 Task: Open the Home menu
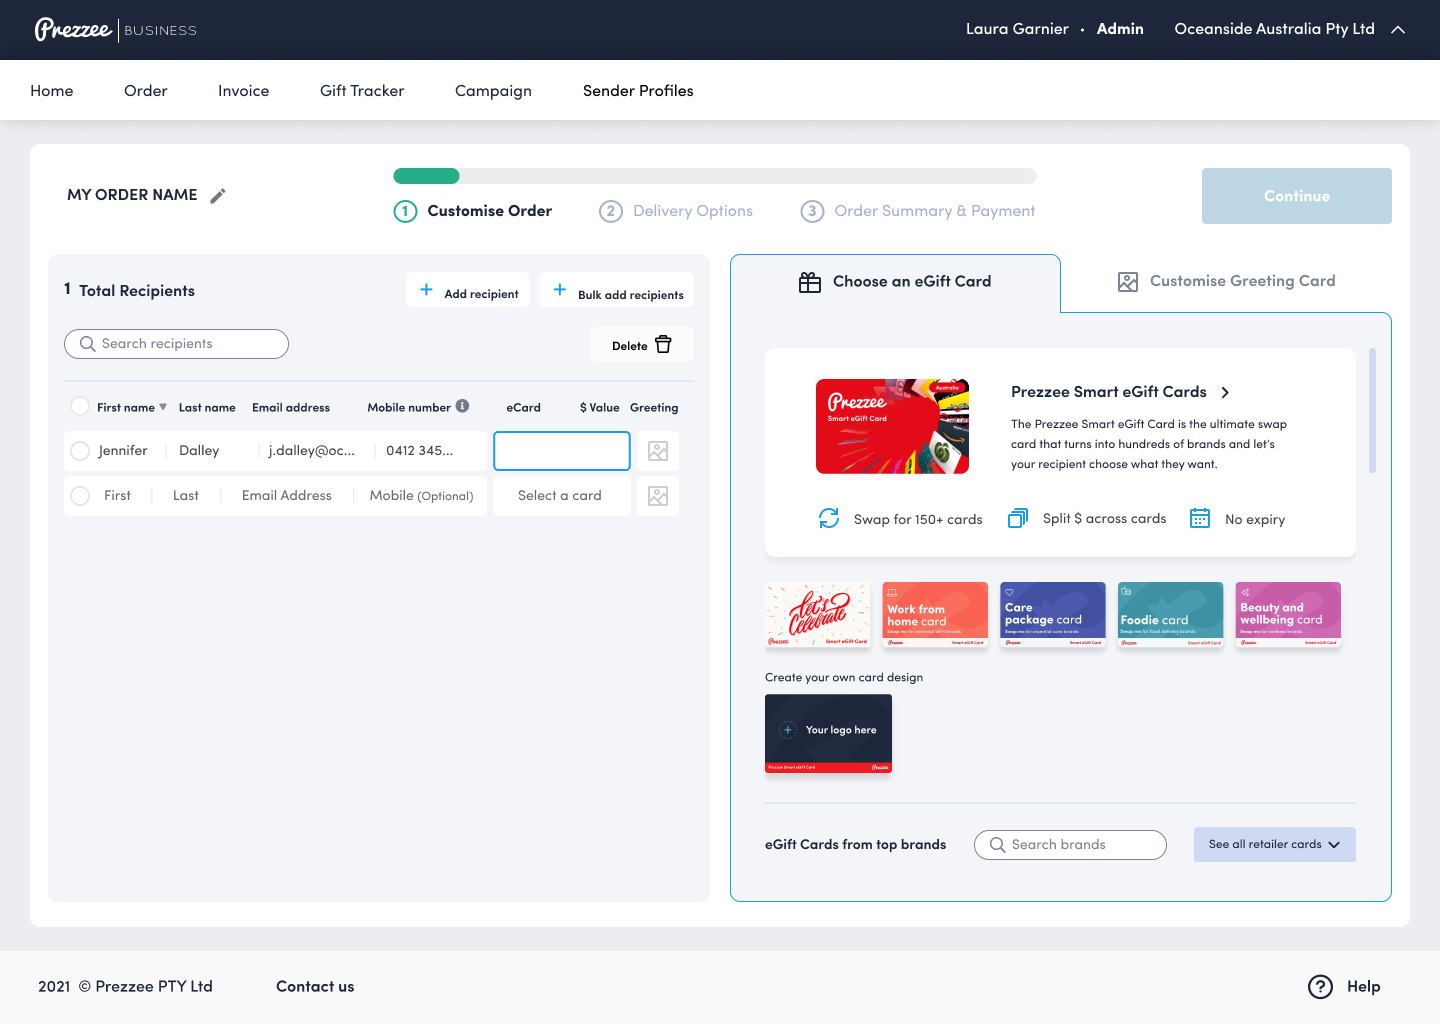click(x=52, y=91)
